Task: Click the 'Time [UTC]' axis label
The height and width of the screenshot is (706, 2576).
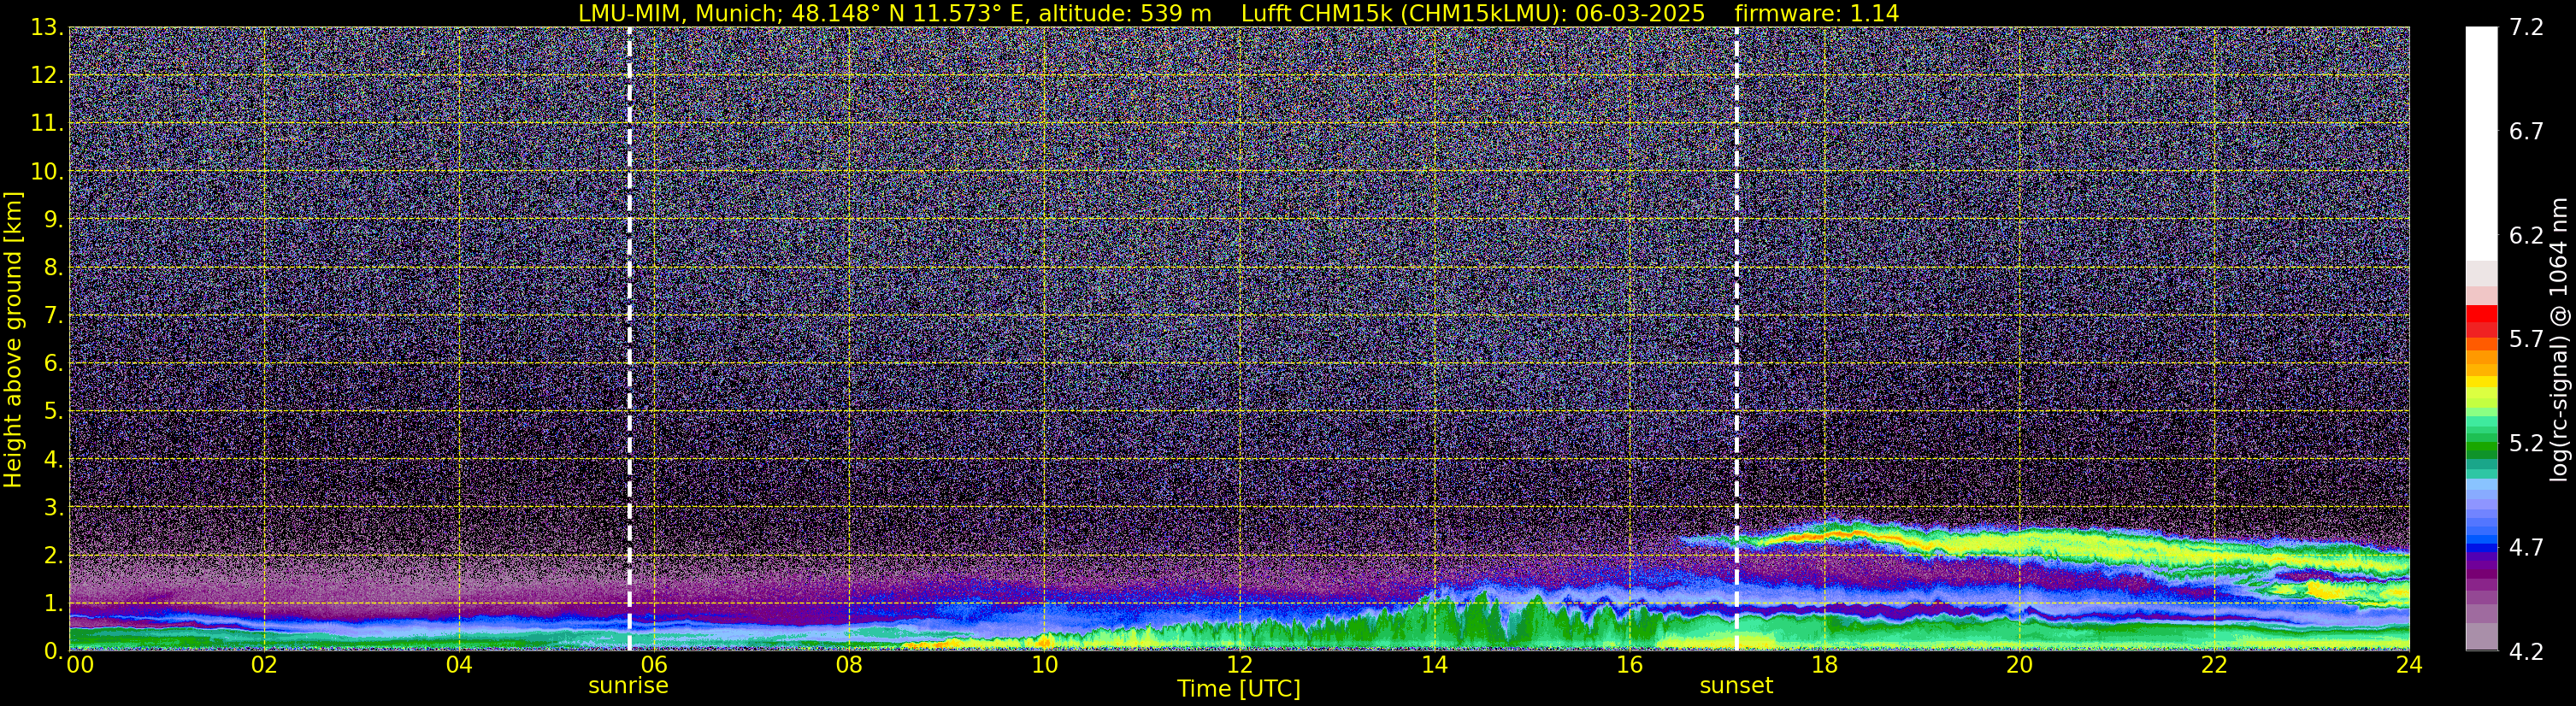Action: 1238,689
